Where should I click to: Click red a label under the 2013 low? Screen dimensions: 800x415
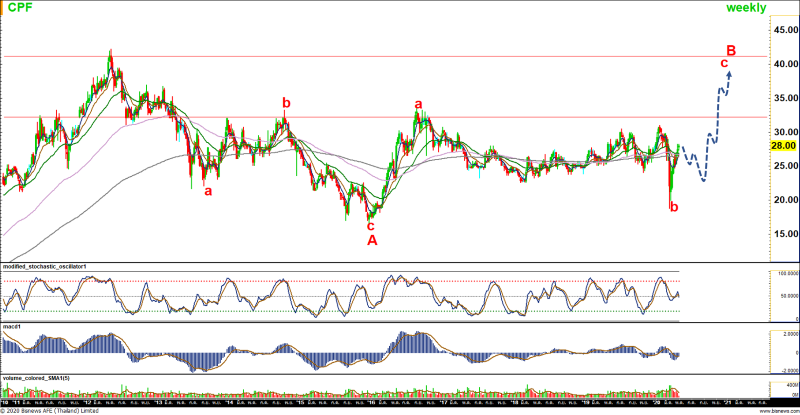208,190
